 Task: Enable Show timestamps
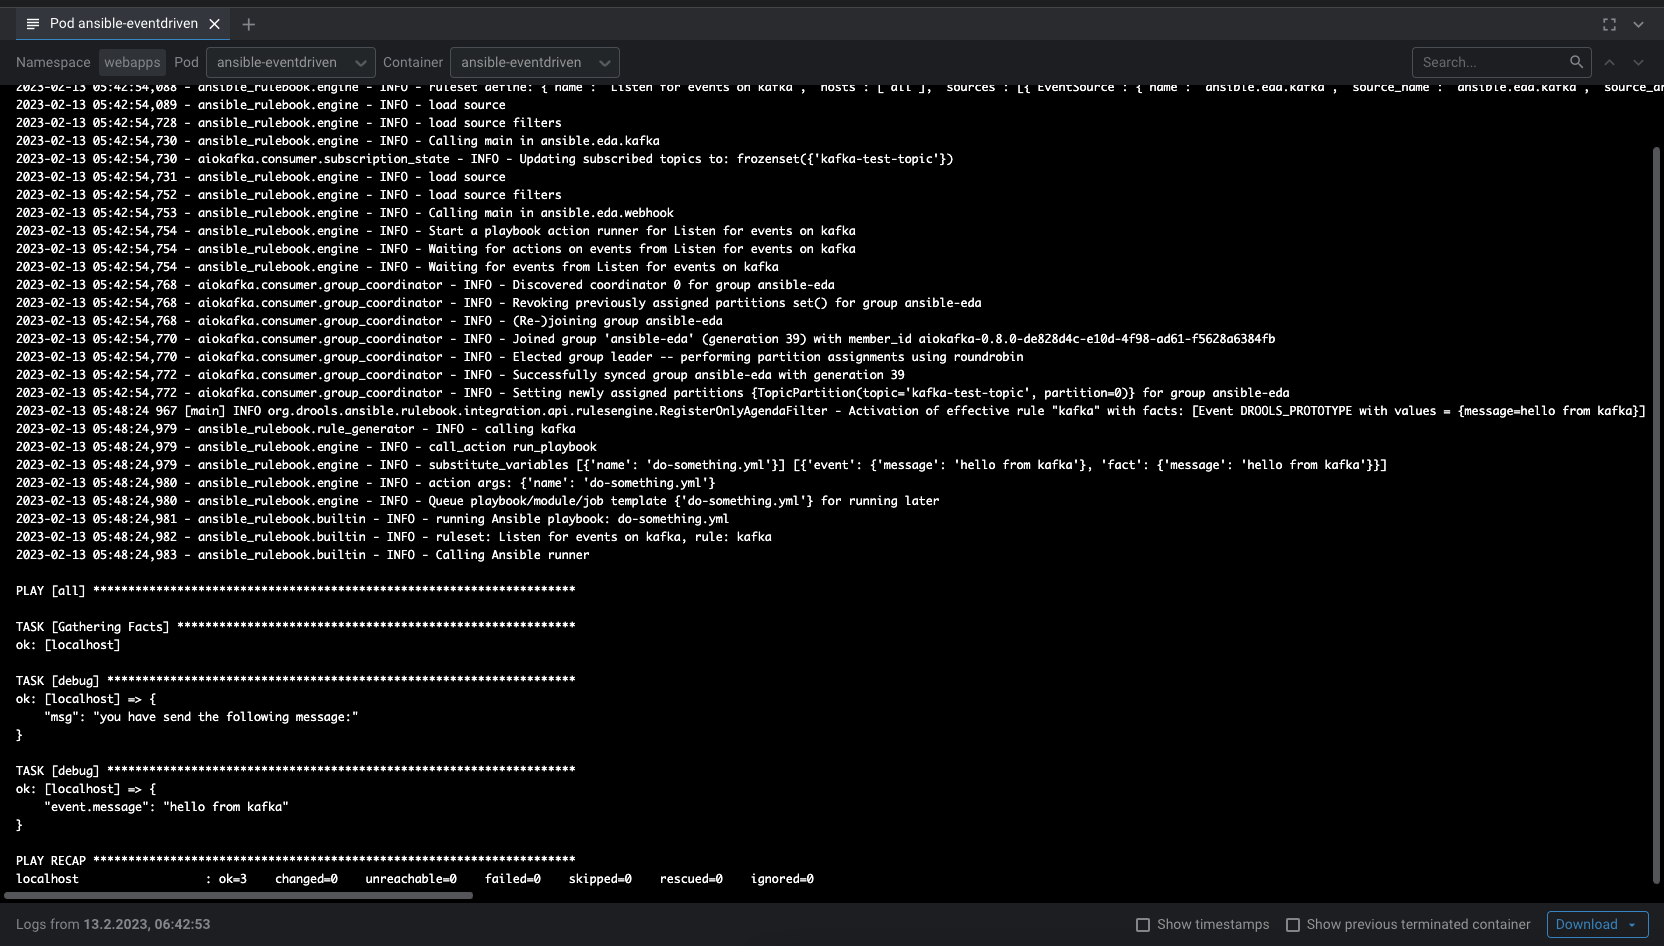pos(1141,925)
